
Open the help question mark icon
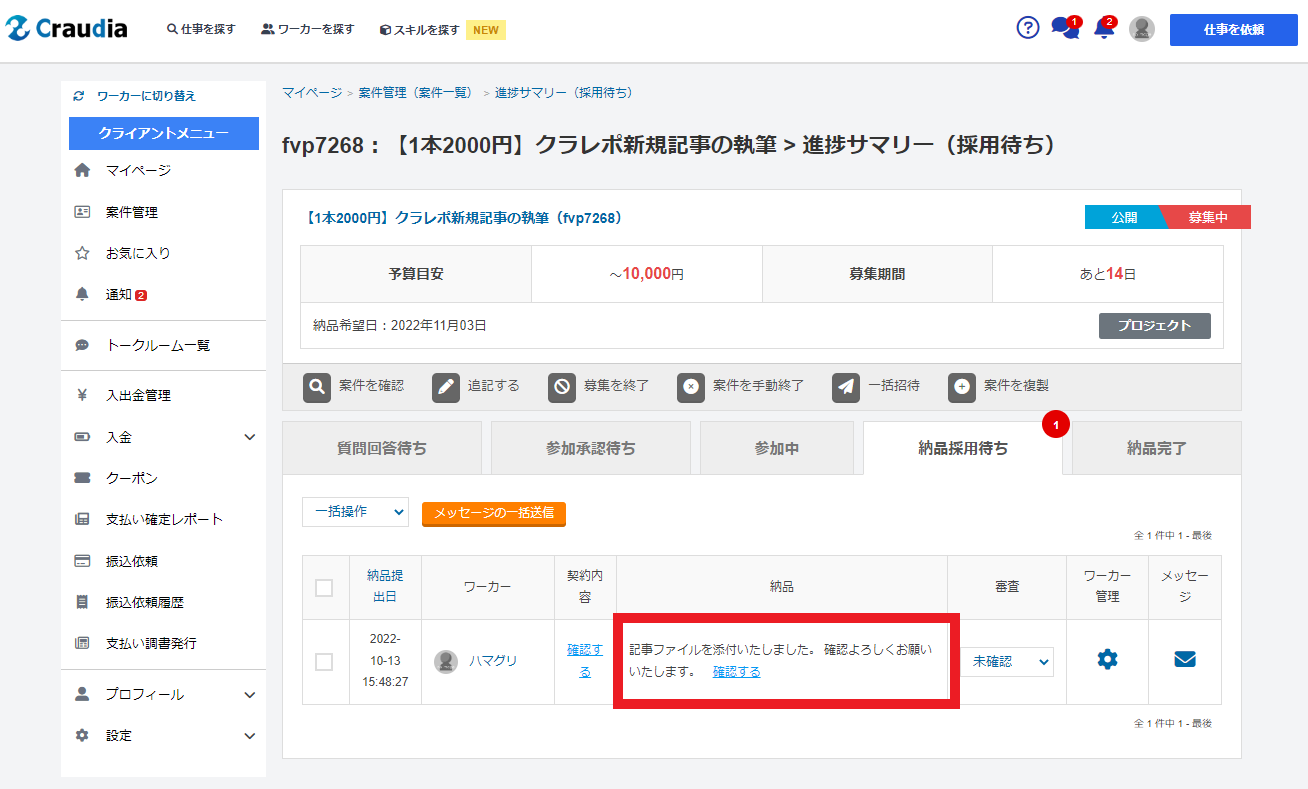point(1028,28)
